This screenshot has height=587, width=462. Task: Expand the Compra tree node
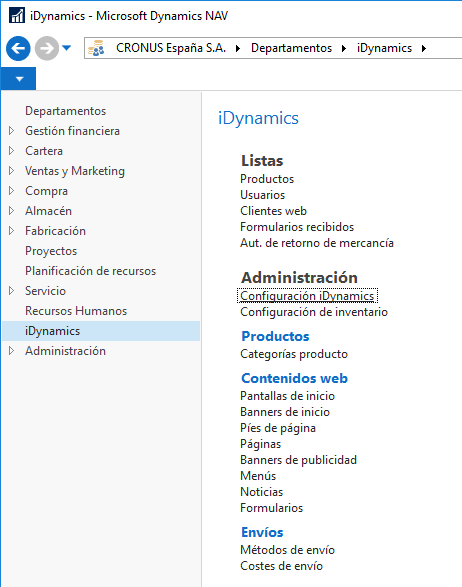tap(11, 191)
